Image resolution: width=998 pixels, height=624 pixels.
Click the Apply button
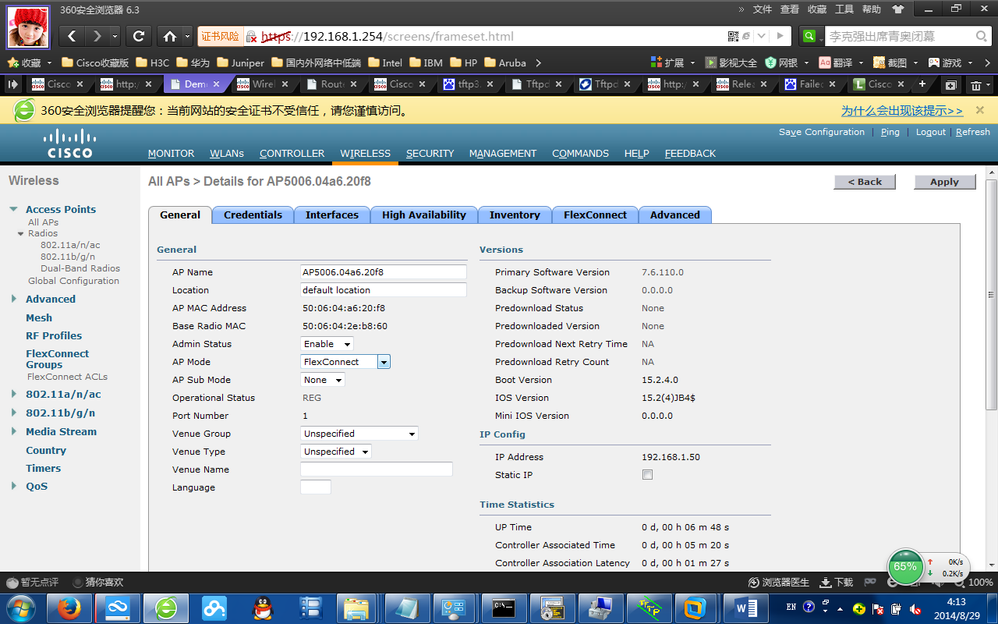tap(945, 182)
